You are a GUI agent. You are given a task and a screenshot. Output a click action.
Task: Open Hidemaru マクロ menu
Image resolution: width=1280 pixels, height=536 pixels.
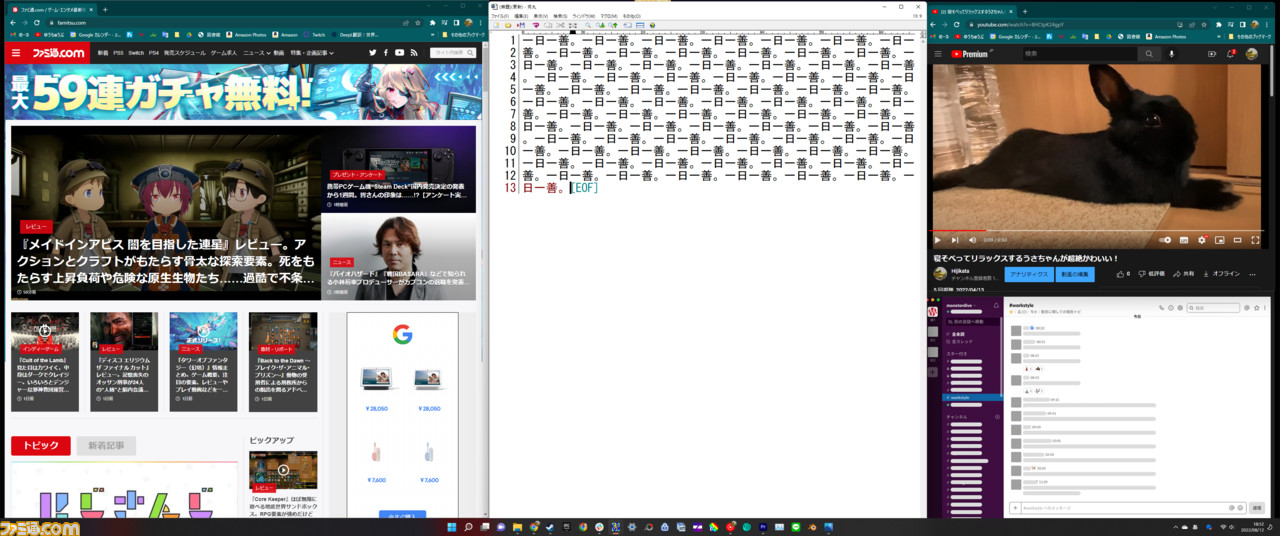[x=608, y=16]
